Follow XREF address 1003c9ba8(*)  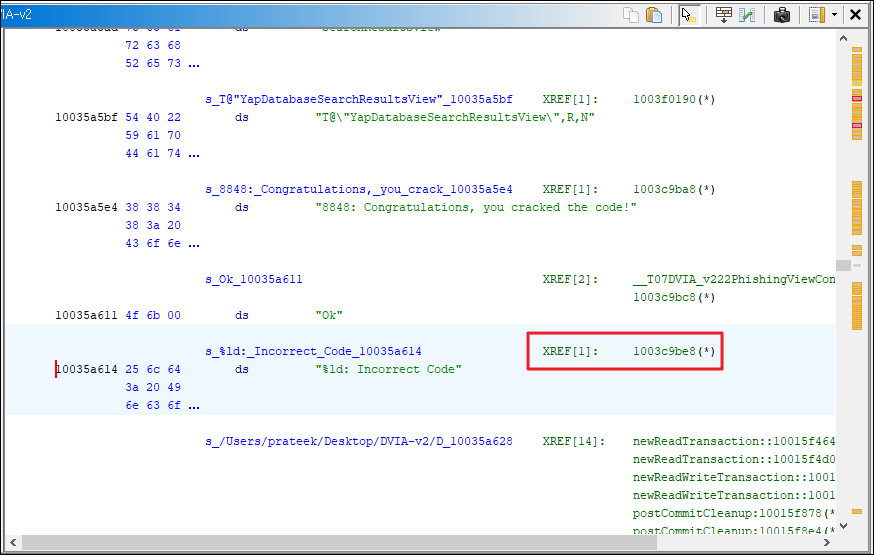(673, 189)
